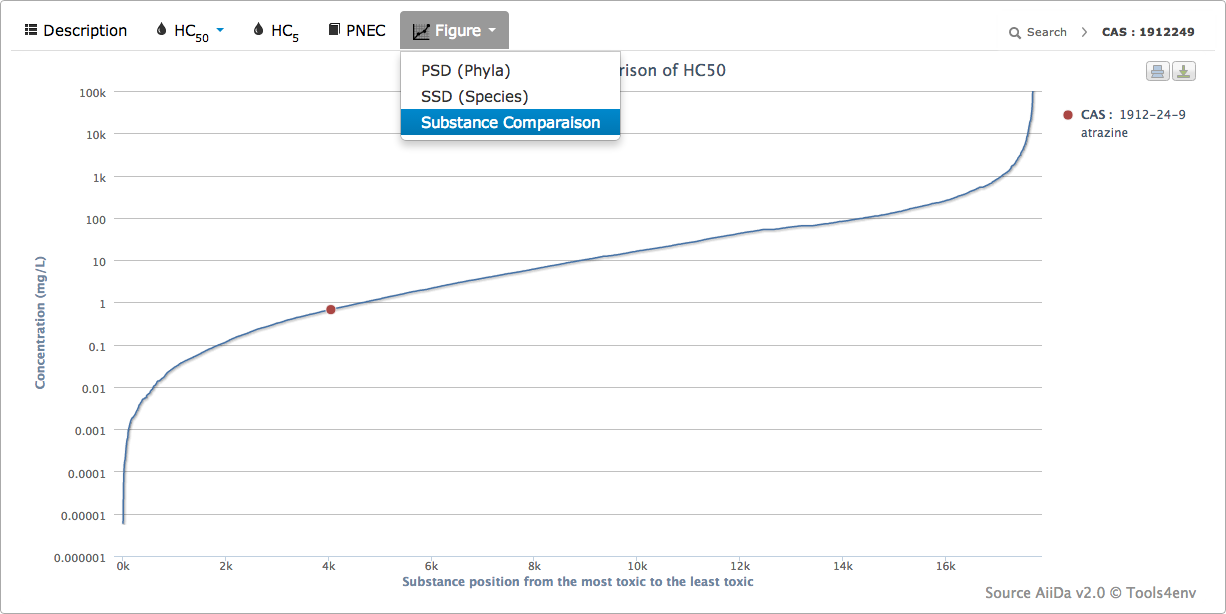Click the red legend marker for atrazine
1226x614 pixels.
[1068, 115]
